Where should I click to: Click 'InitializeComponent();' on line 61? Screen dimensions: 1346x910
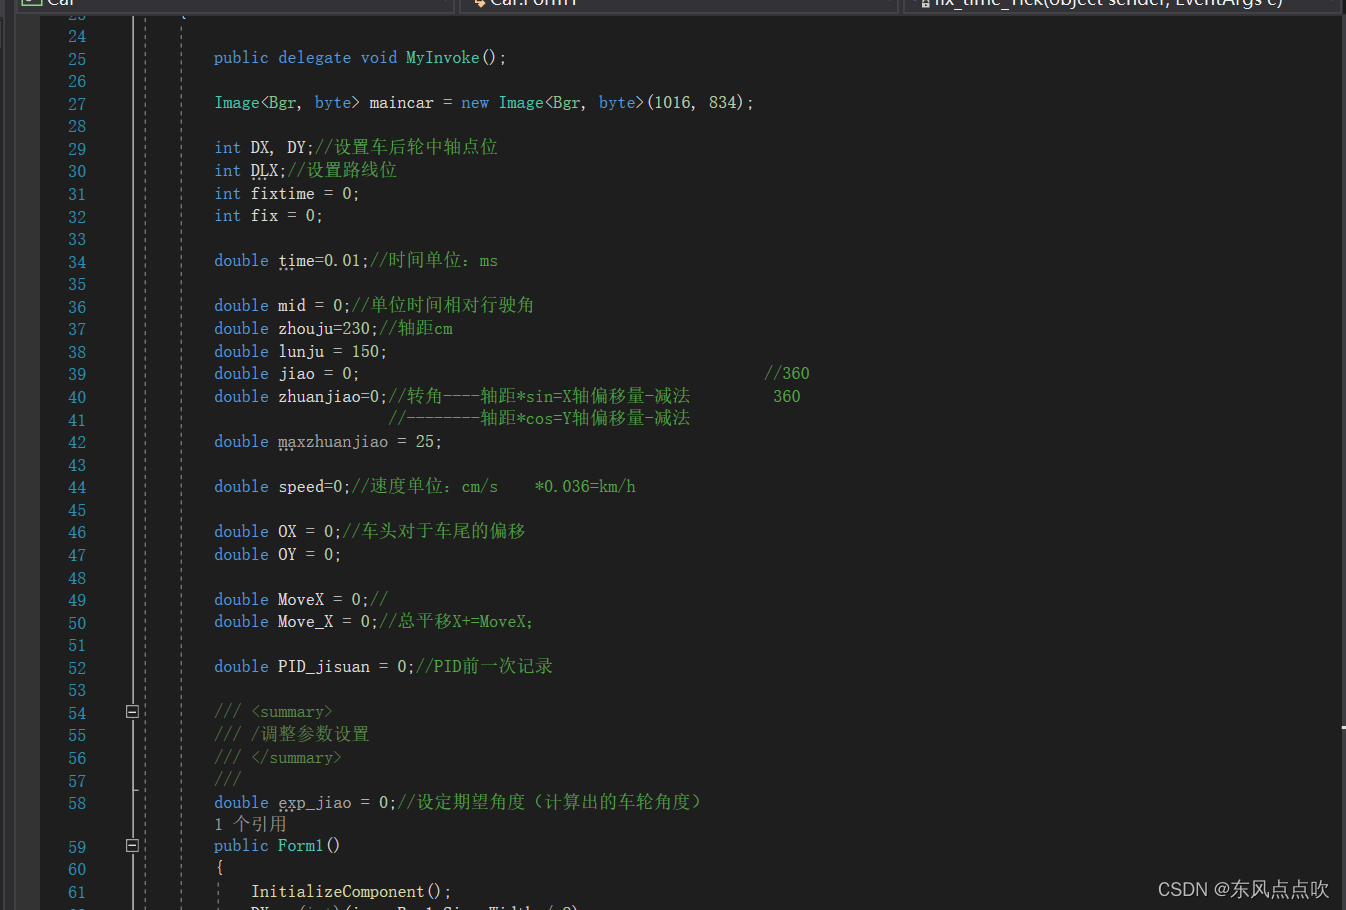tap(351, 892)
